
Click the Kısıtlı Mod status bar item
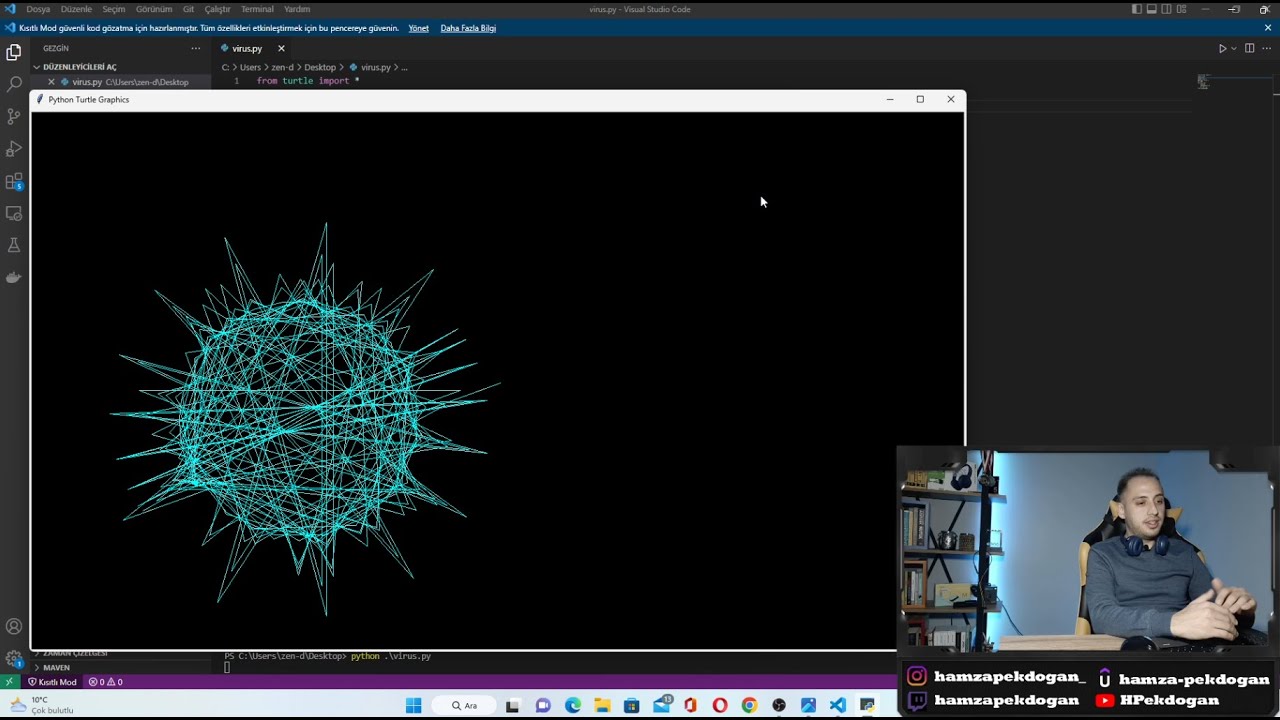(51, 682)
